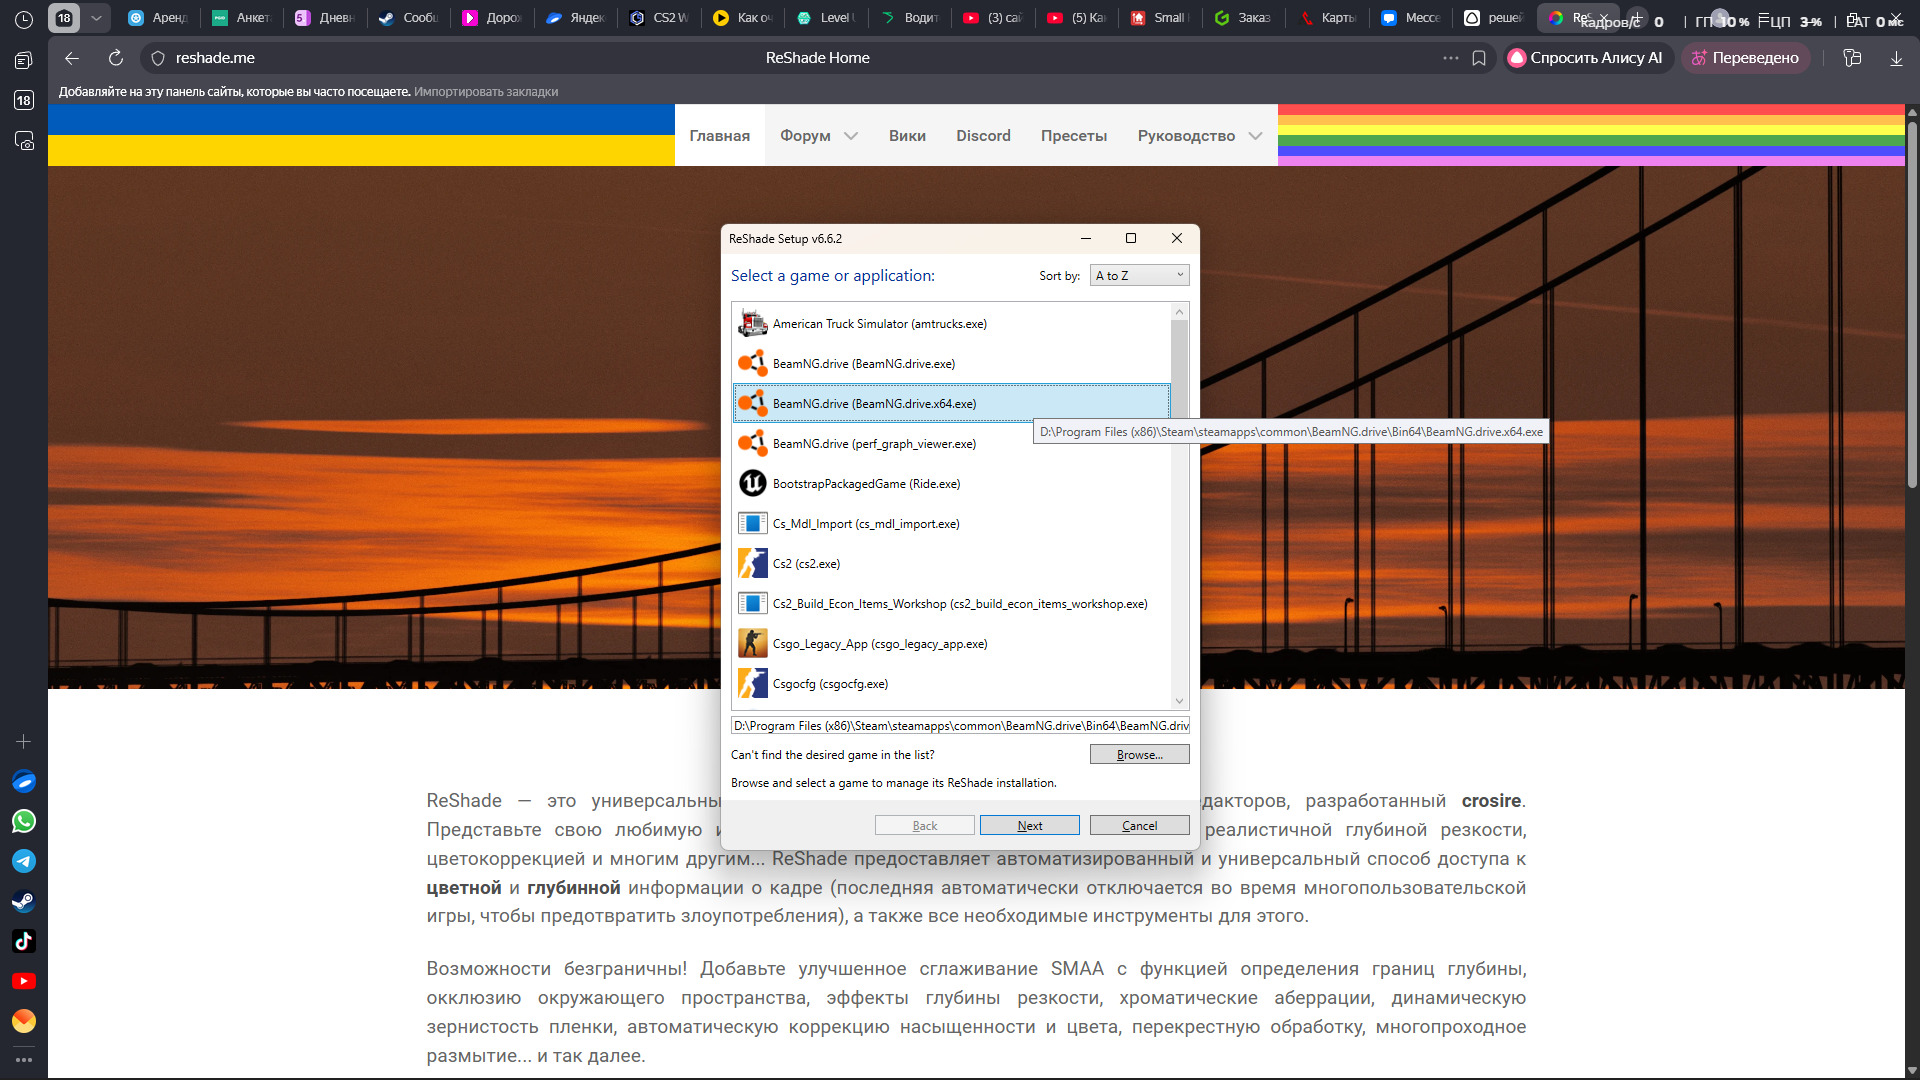Select 'Cs_Mdl_Import (cs_mdl_import.exe)' entry

tap(951, 523)
